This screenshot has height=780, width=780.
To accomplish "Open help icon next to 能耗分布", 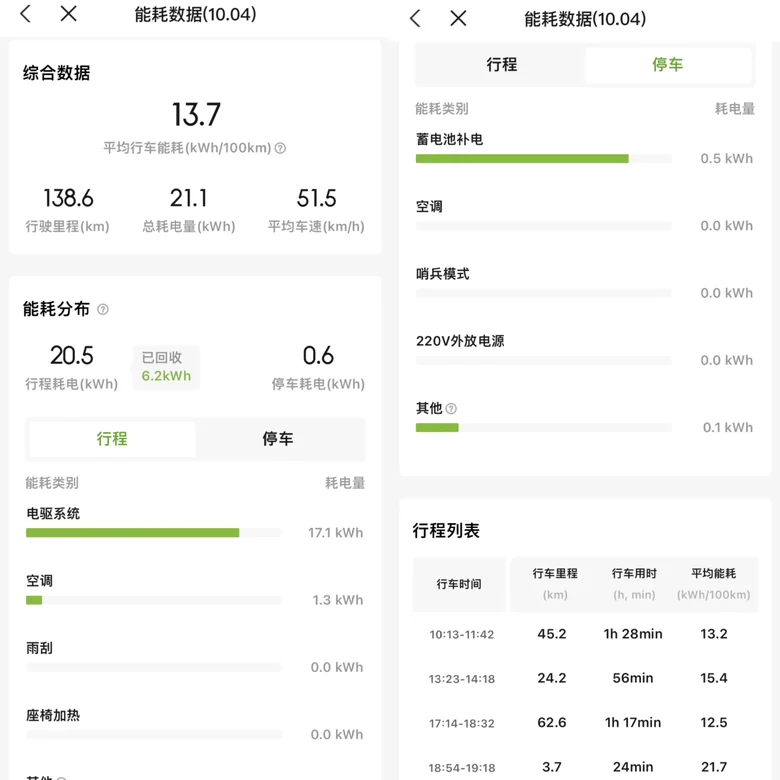I will pyautogui.click(x=103, y=310).
